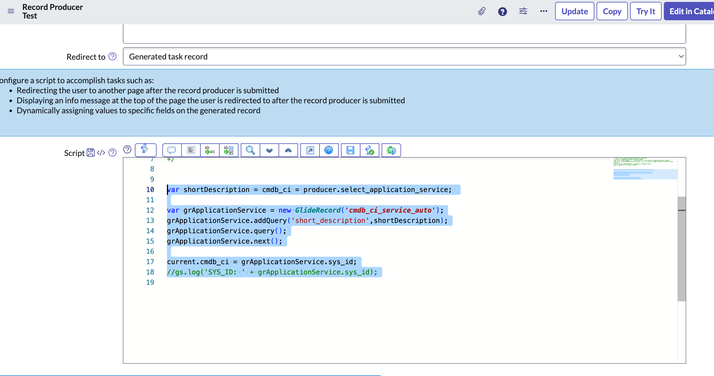The image size is (714, 376).
Task: Click the 'Script' field label
Action: tap(74, 153)
